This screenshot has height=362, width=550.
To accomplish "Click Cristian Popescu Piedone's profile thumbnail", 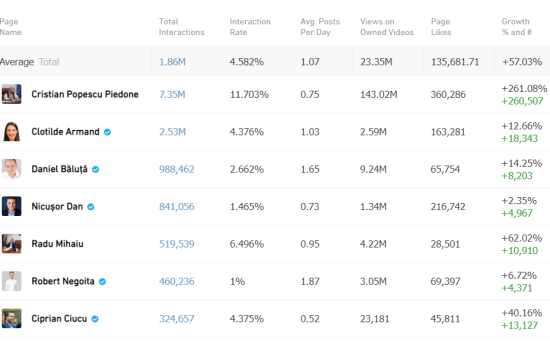I will (12, 94).
